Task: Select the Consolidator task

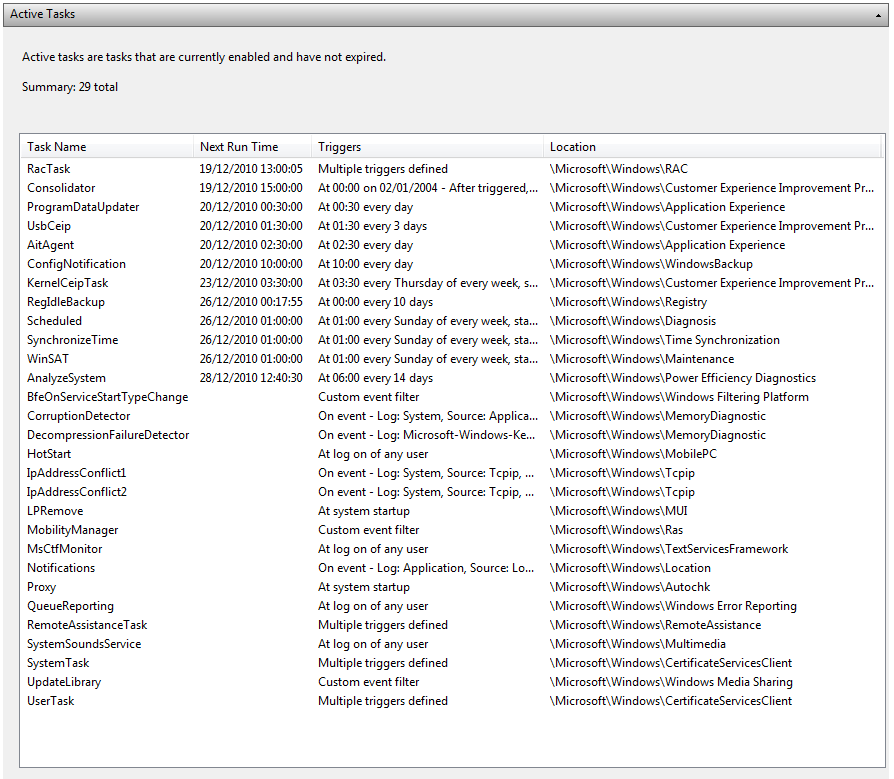Action: [452, 188]
